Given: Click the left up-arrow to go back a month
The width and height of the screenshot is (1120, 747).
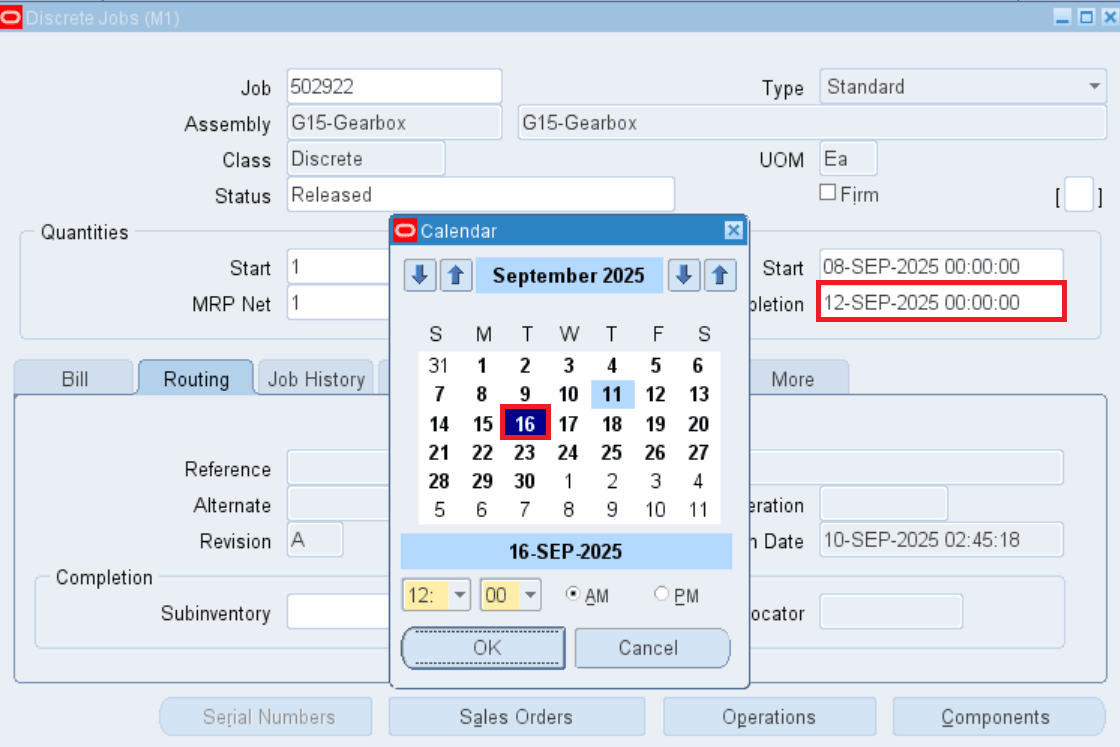Looking at the screenshot, I should point(457,275).
